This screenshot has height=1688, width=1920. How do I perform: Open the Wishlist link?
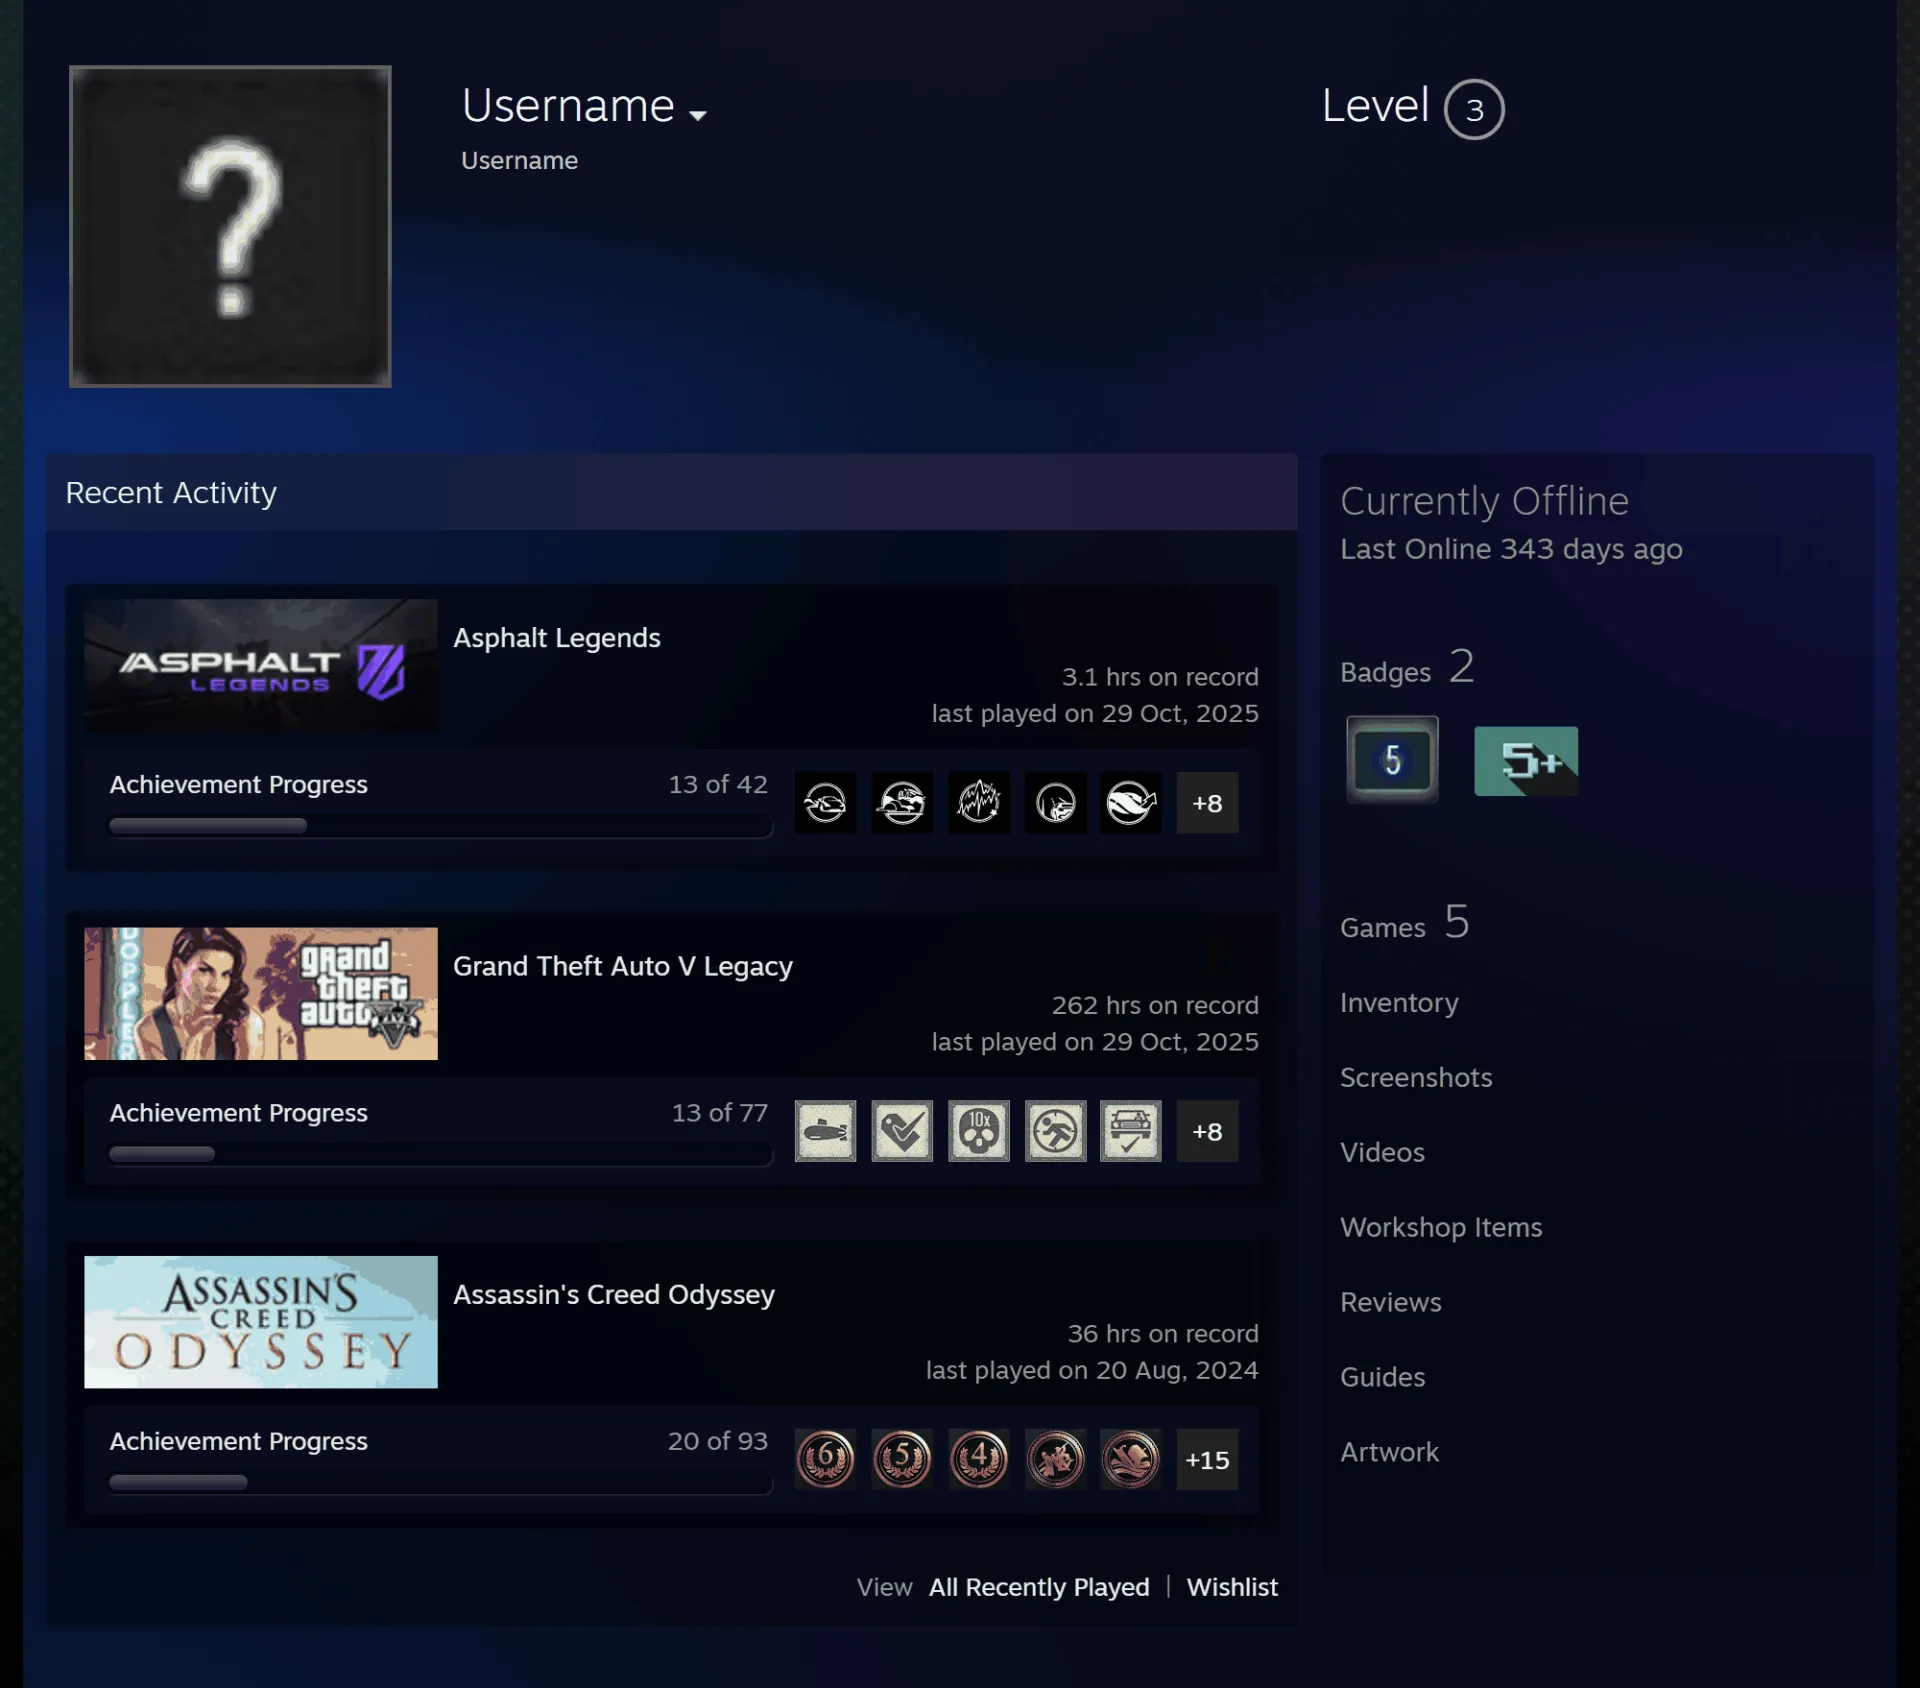1232,1587
